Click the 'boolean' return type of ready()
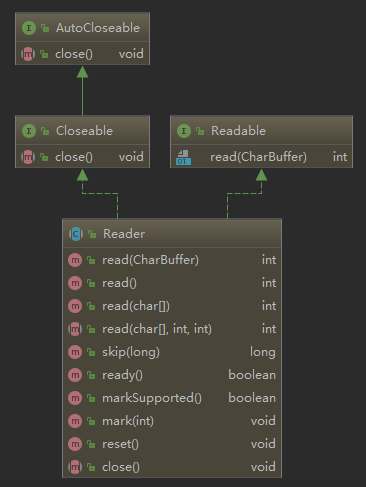Viewport: 366px width, 487px height. [x=252, y=375]
